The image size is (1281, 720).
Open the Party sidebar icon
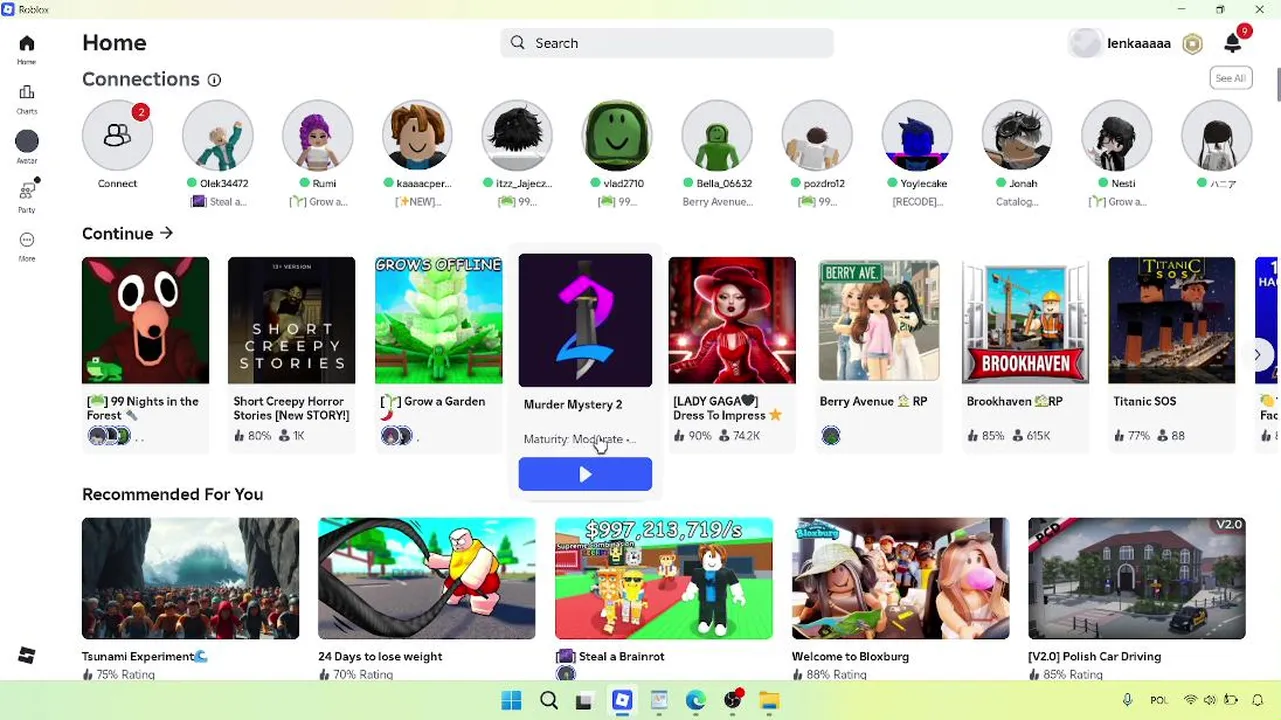[27, 190]
